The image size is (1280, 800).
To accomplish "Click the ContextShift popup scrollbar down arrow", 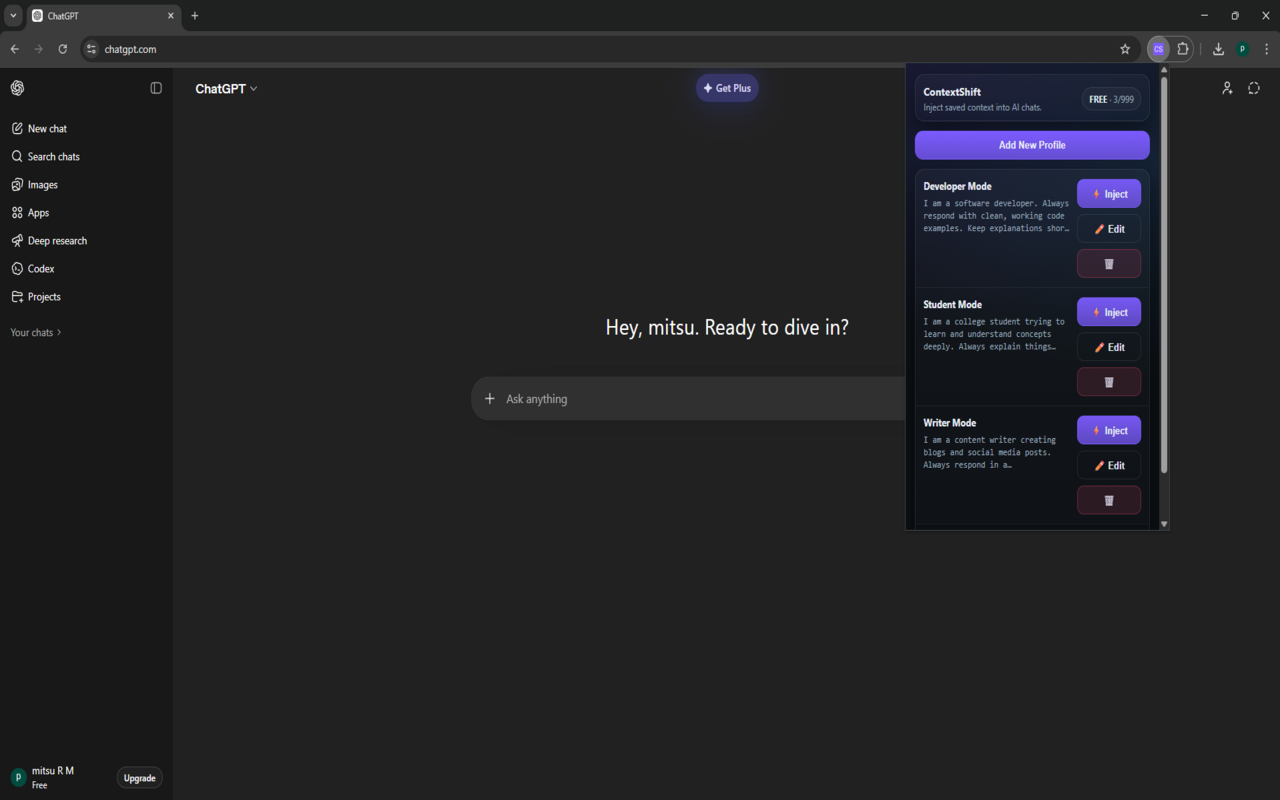I will [x=1163, y=524].
